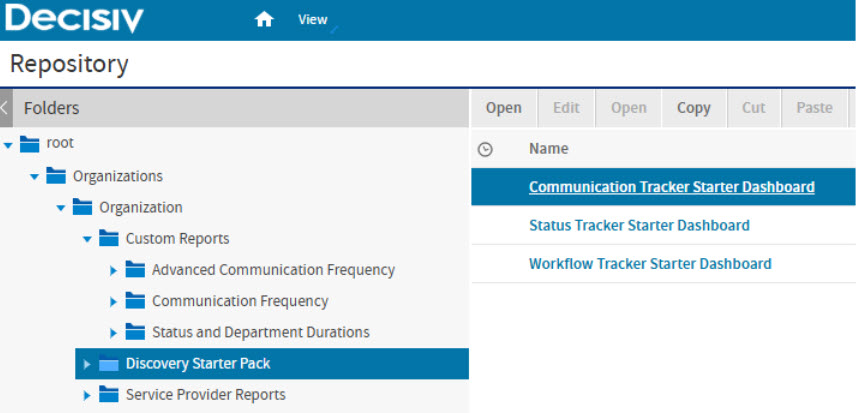Click the Cut toolbar button

click(753, 108)
